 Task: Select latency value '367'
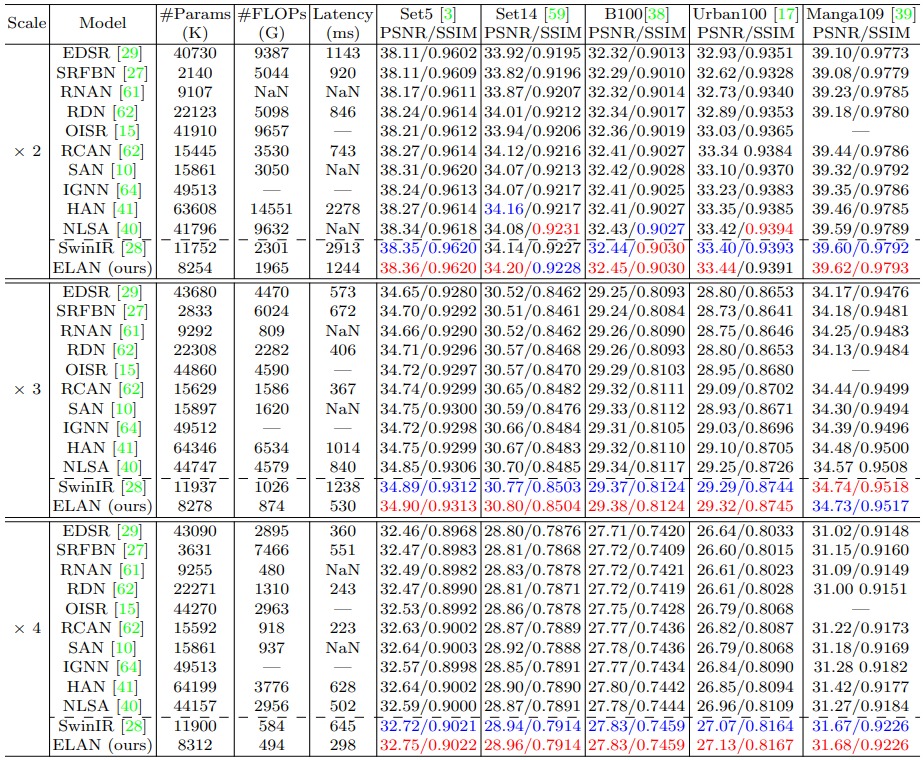342,389
